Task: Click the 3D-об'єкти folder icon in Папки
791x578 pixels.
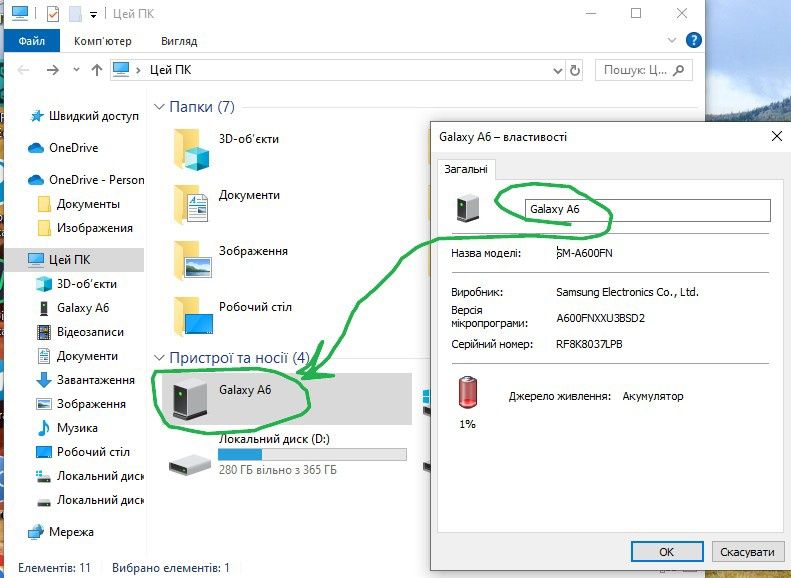Action: point(191,150)
